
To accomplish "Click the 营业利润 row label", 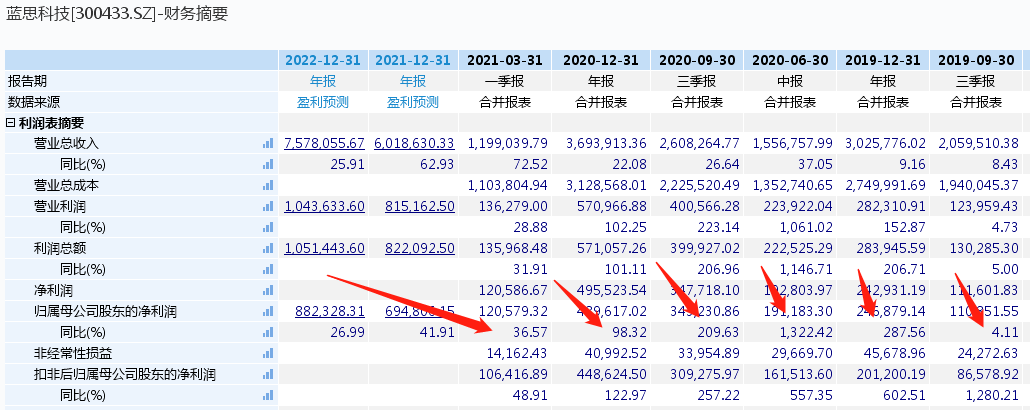I will [60, 206].
